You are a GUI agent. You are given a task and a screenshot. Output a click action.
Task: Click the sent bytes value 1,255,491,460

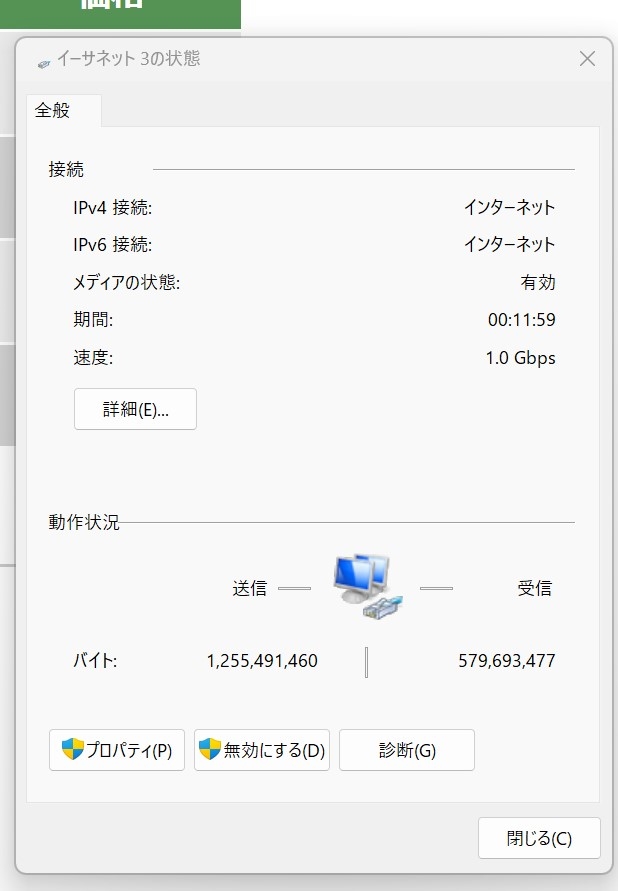click(262, 661)
